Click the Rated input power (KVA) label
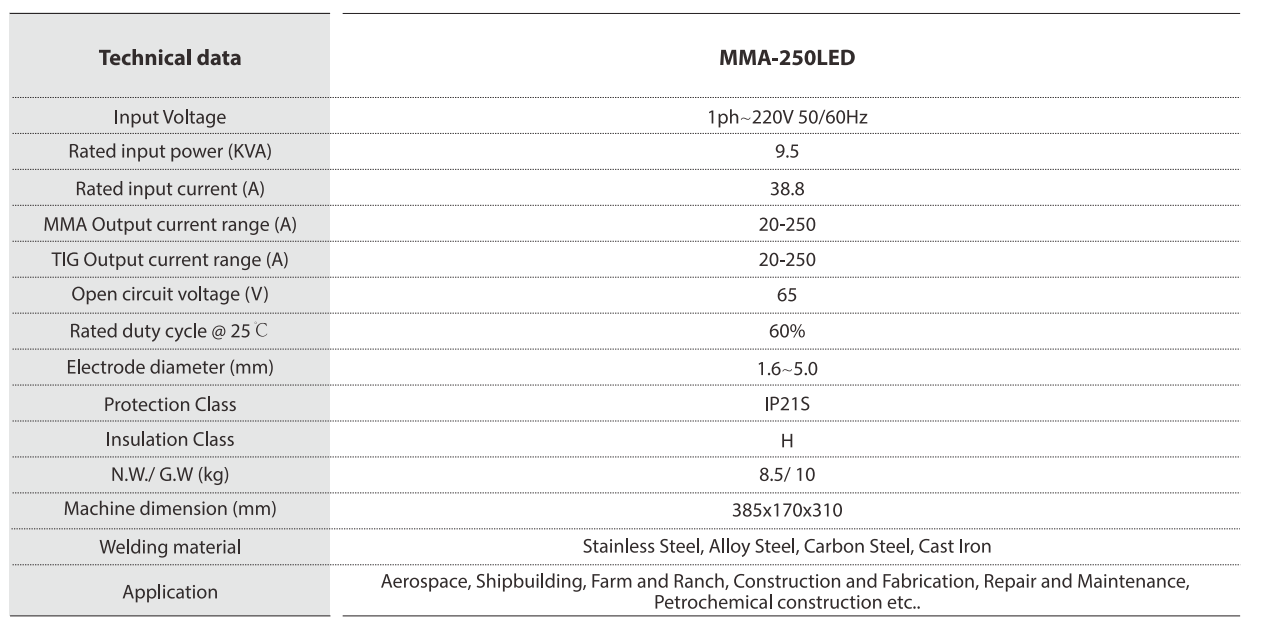This screenshot has width=1264, height=626. [170, 152]
